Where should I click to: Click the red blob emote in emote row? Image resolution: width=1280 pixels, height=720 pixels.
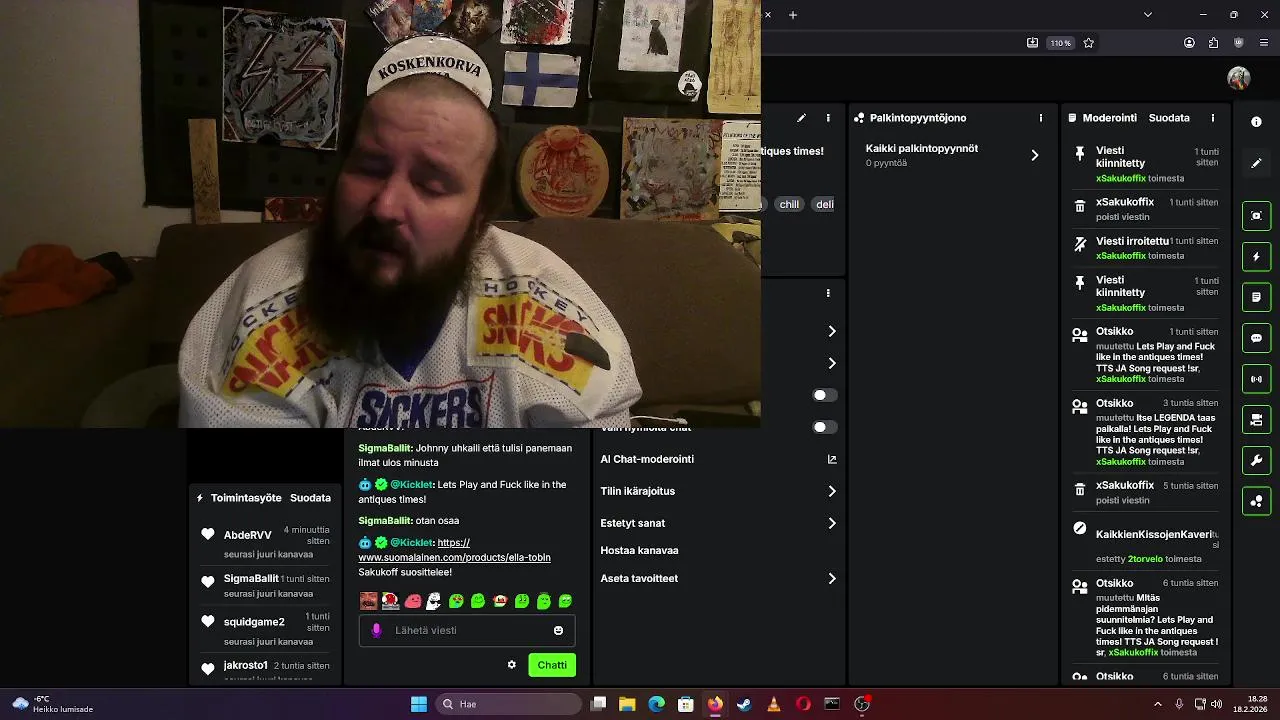[412, 601]
